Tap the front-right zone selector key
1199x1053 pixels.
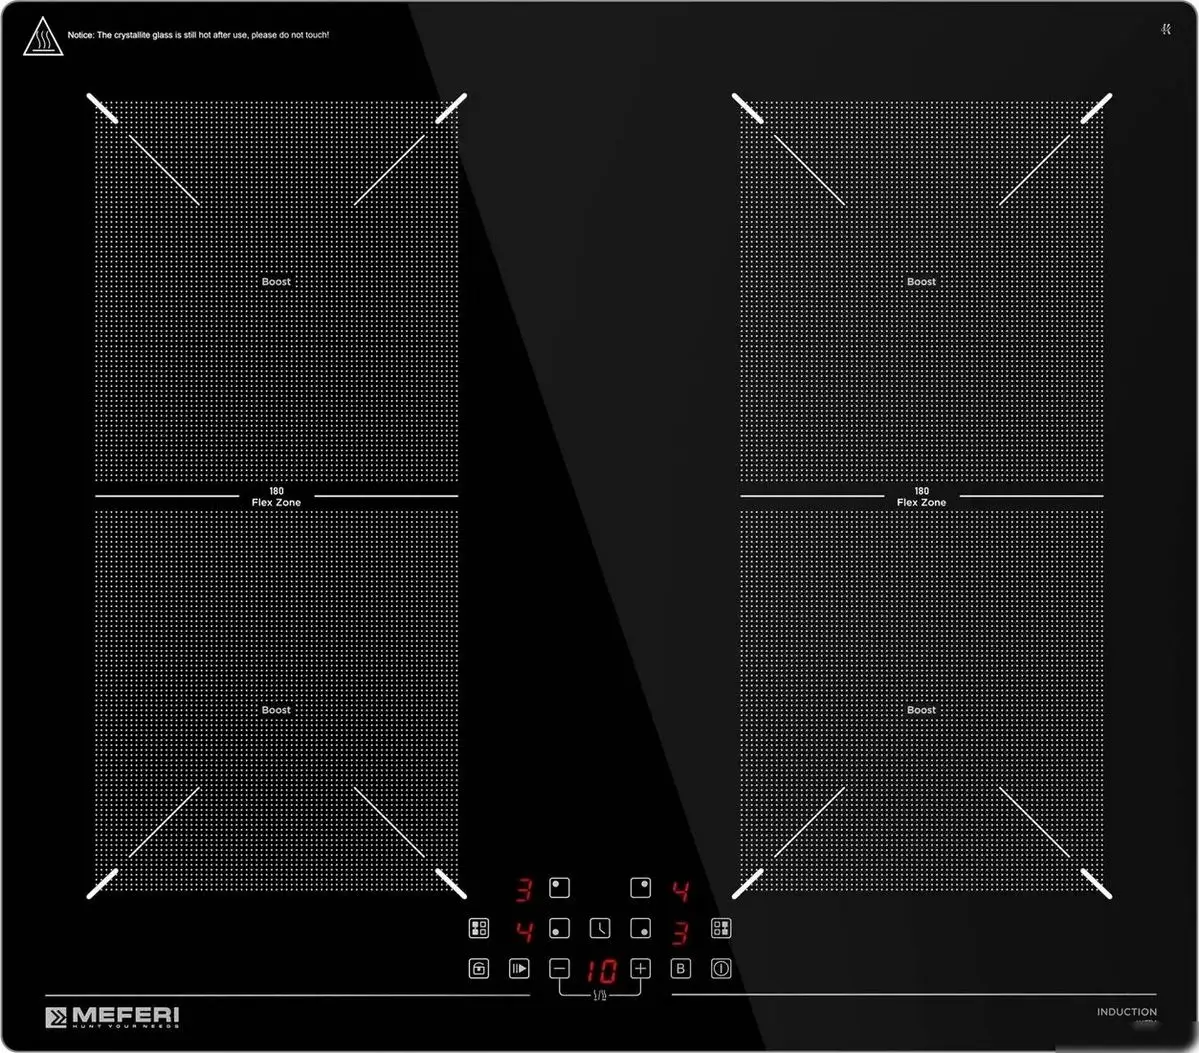[641, 928]
